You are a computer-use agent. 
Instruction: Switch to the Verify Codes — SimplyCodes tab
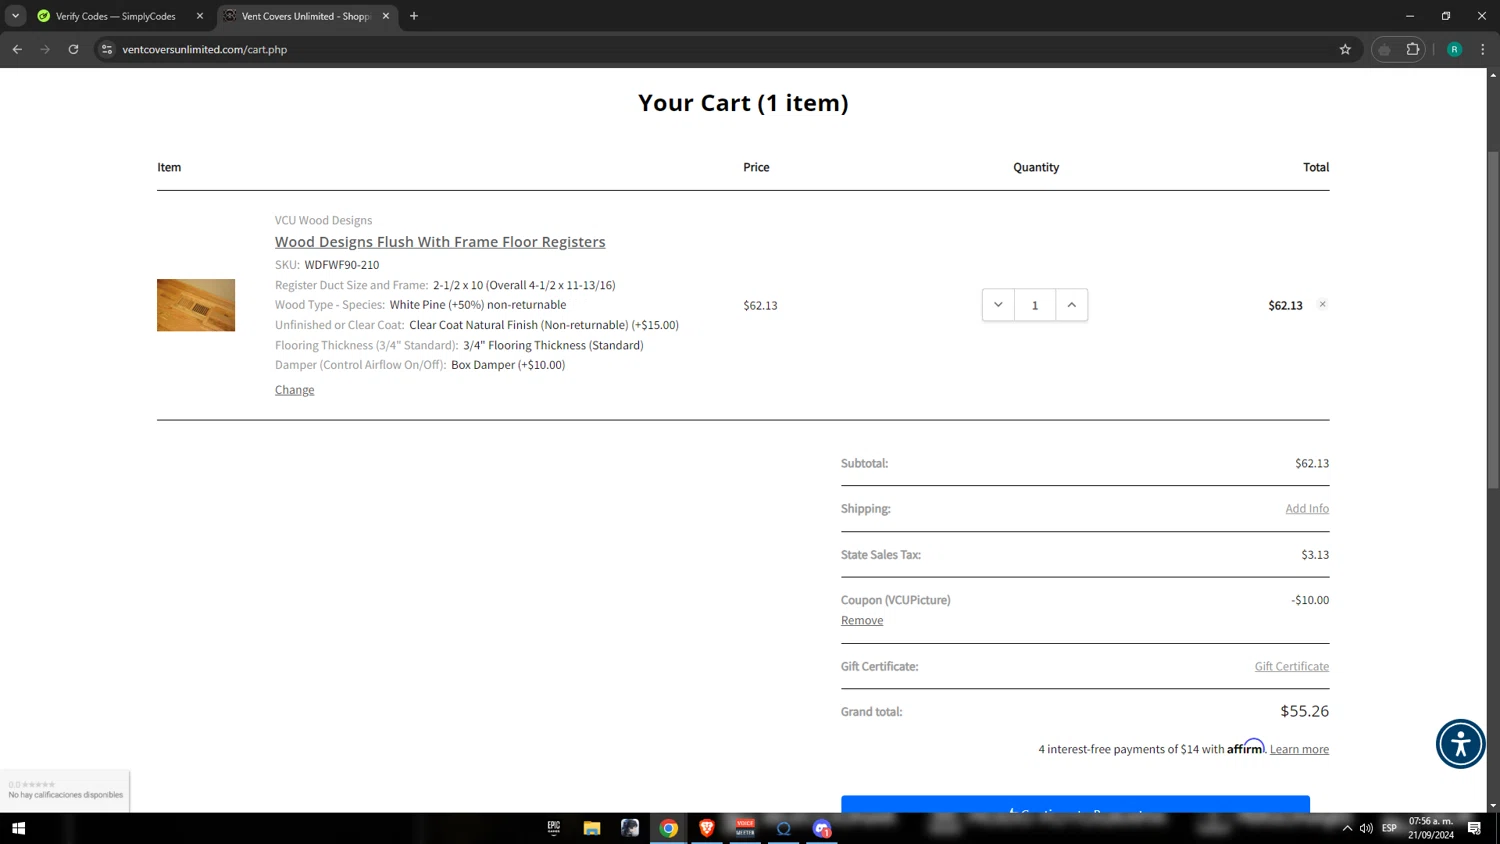[115, 16]
